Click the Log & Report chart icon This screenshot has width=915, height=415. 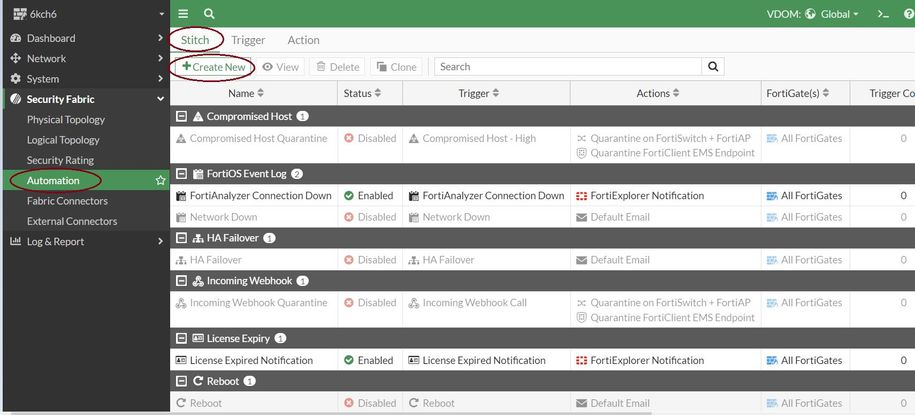click(x=16, y=242)
